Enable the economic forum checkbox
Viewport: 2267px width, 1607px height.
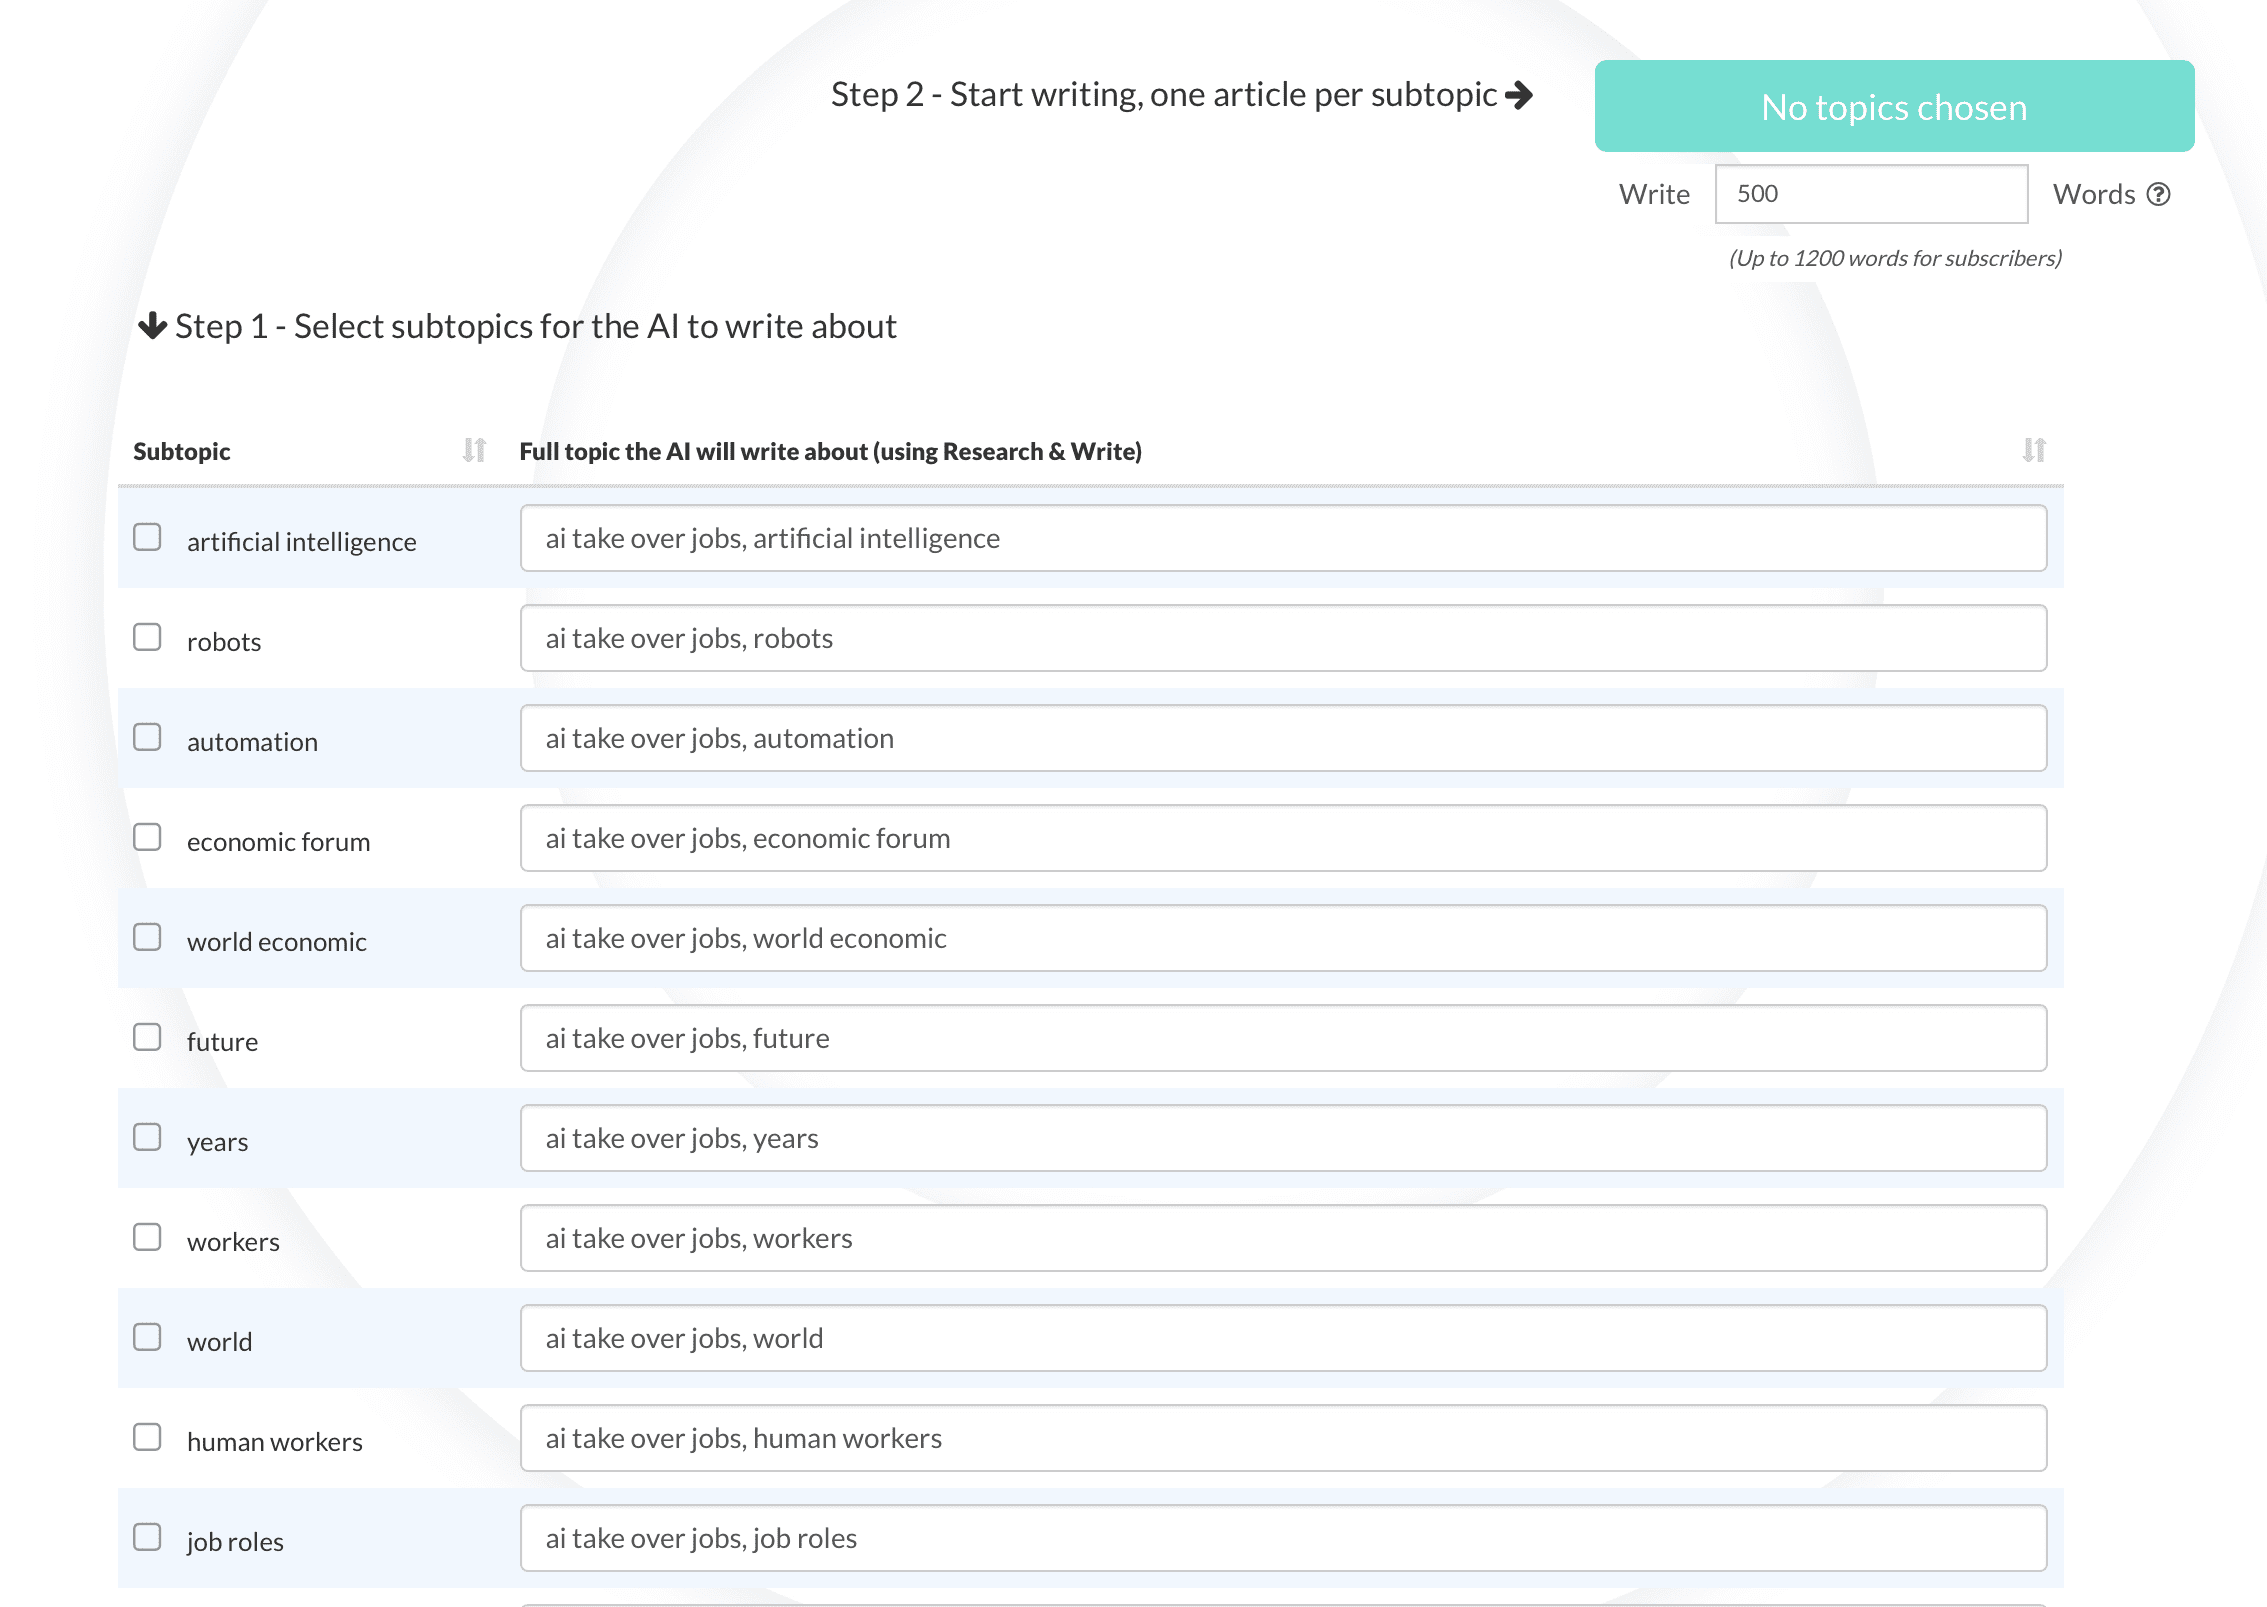[148, 838]
